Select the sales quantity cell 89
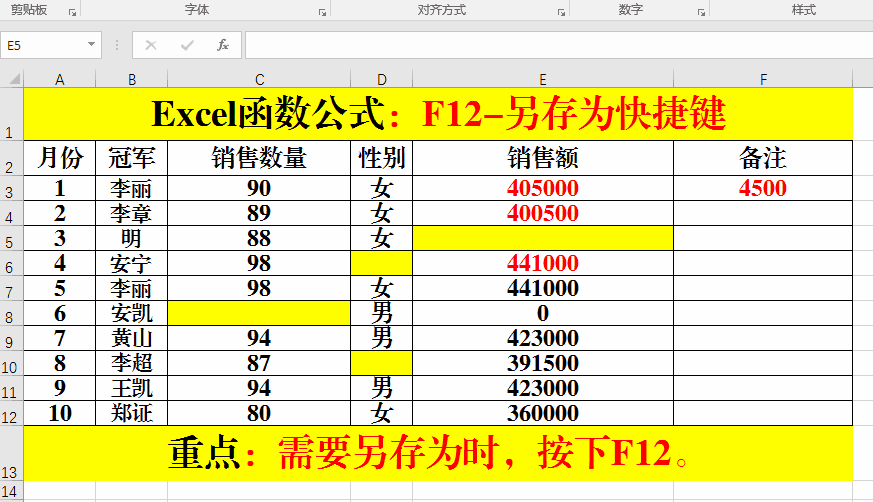 coord(259,213)
